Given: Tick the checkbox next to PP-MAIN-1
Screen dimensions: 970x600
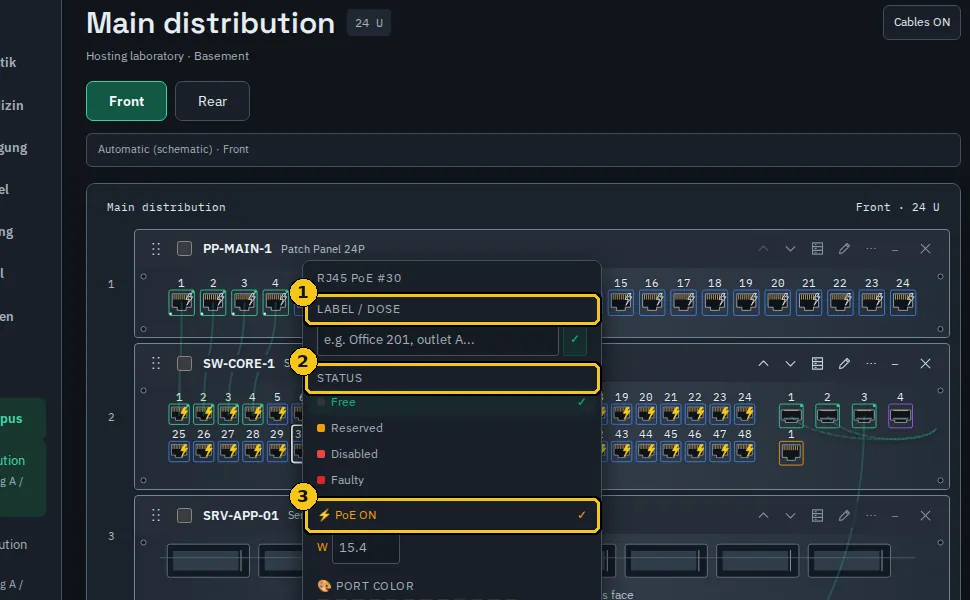Looking at the screenshot, I should 184,249.
